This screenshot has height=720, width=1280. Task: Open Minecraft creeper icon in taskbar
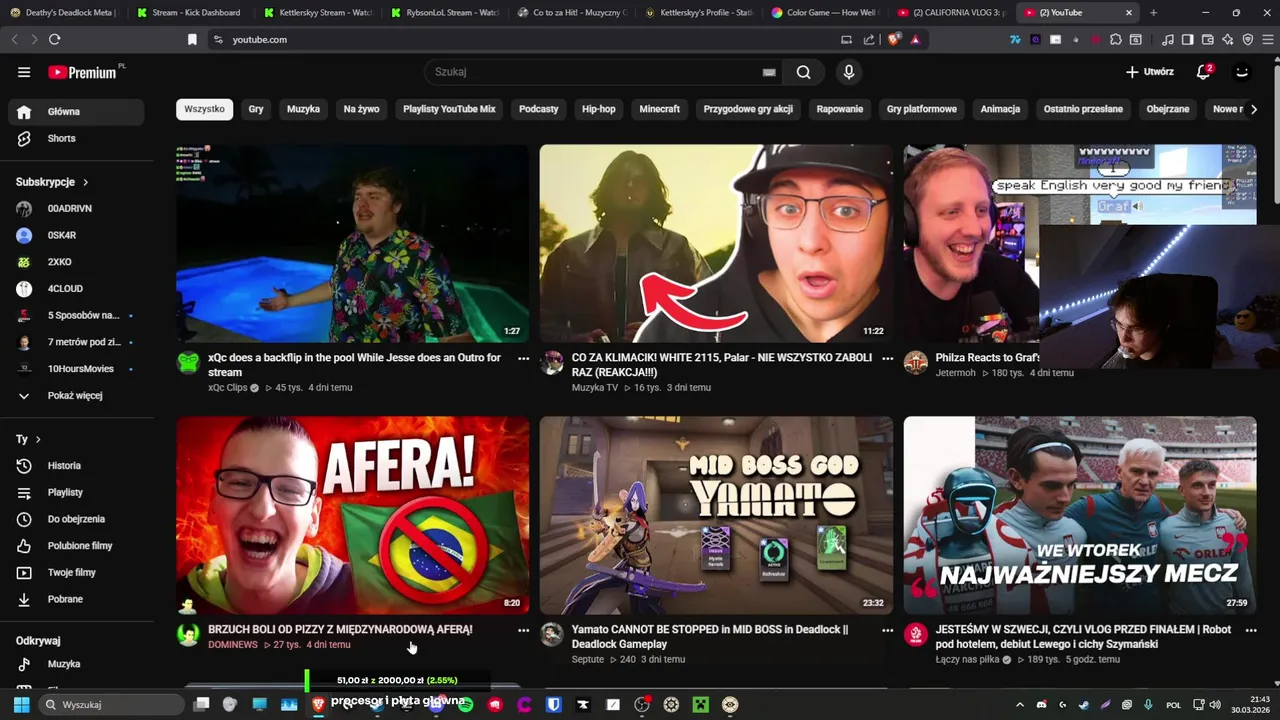(701, 705)
